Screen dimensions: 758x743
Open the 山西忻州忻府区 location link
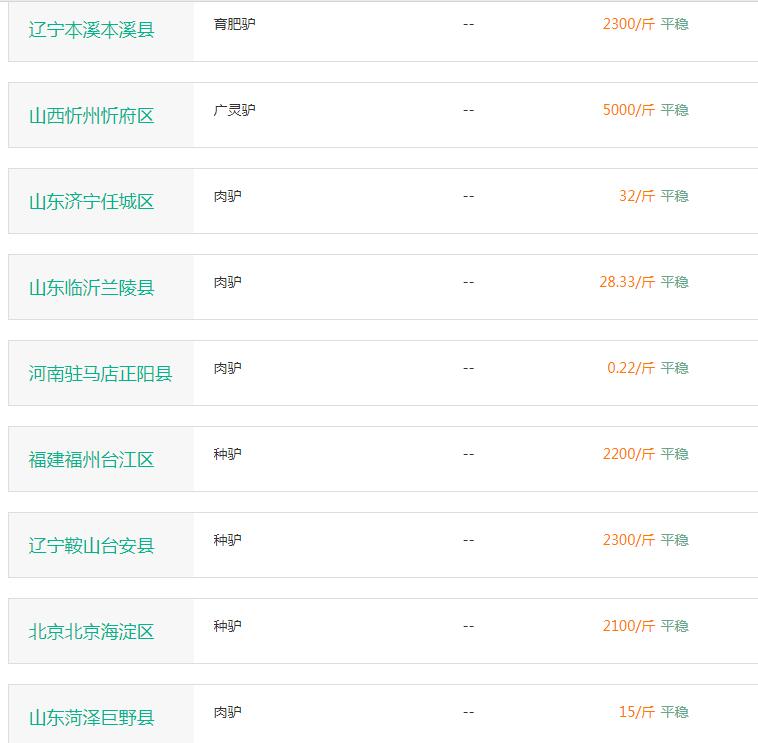click(91, 116)
